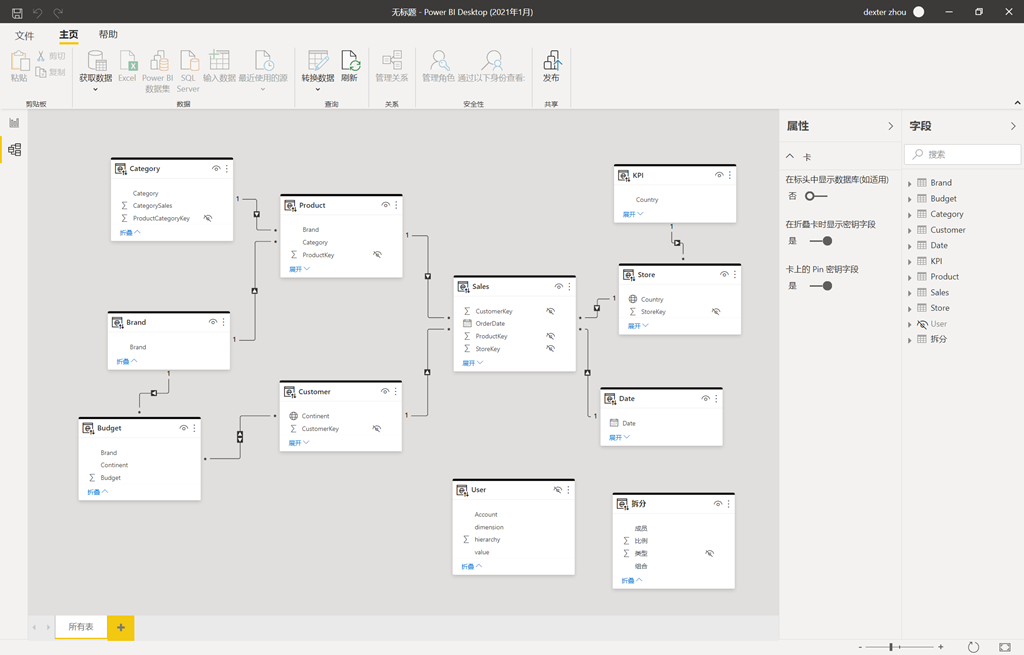
Task: Toggle visibility eye on Category table header
Action: (216, 168)
